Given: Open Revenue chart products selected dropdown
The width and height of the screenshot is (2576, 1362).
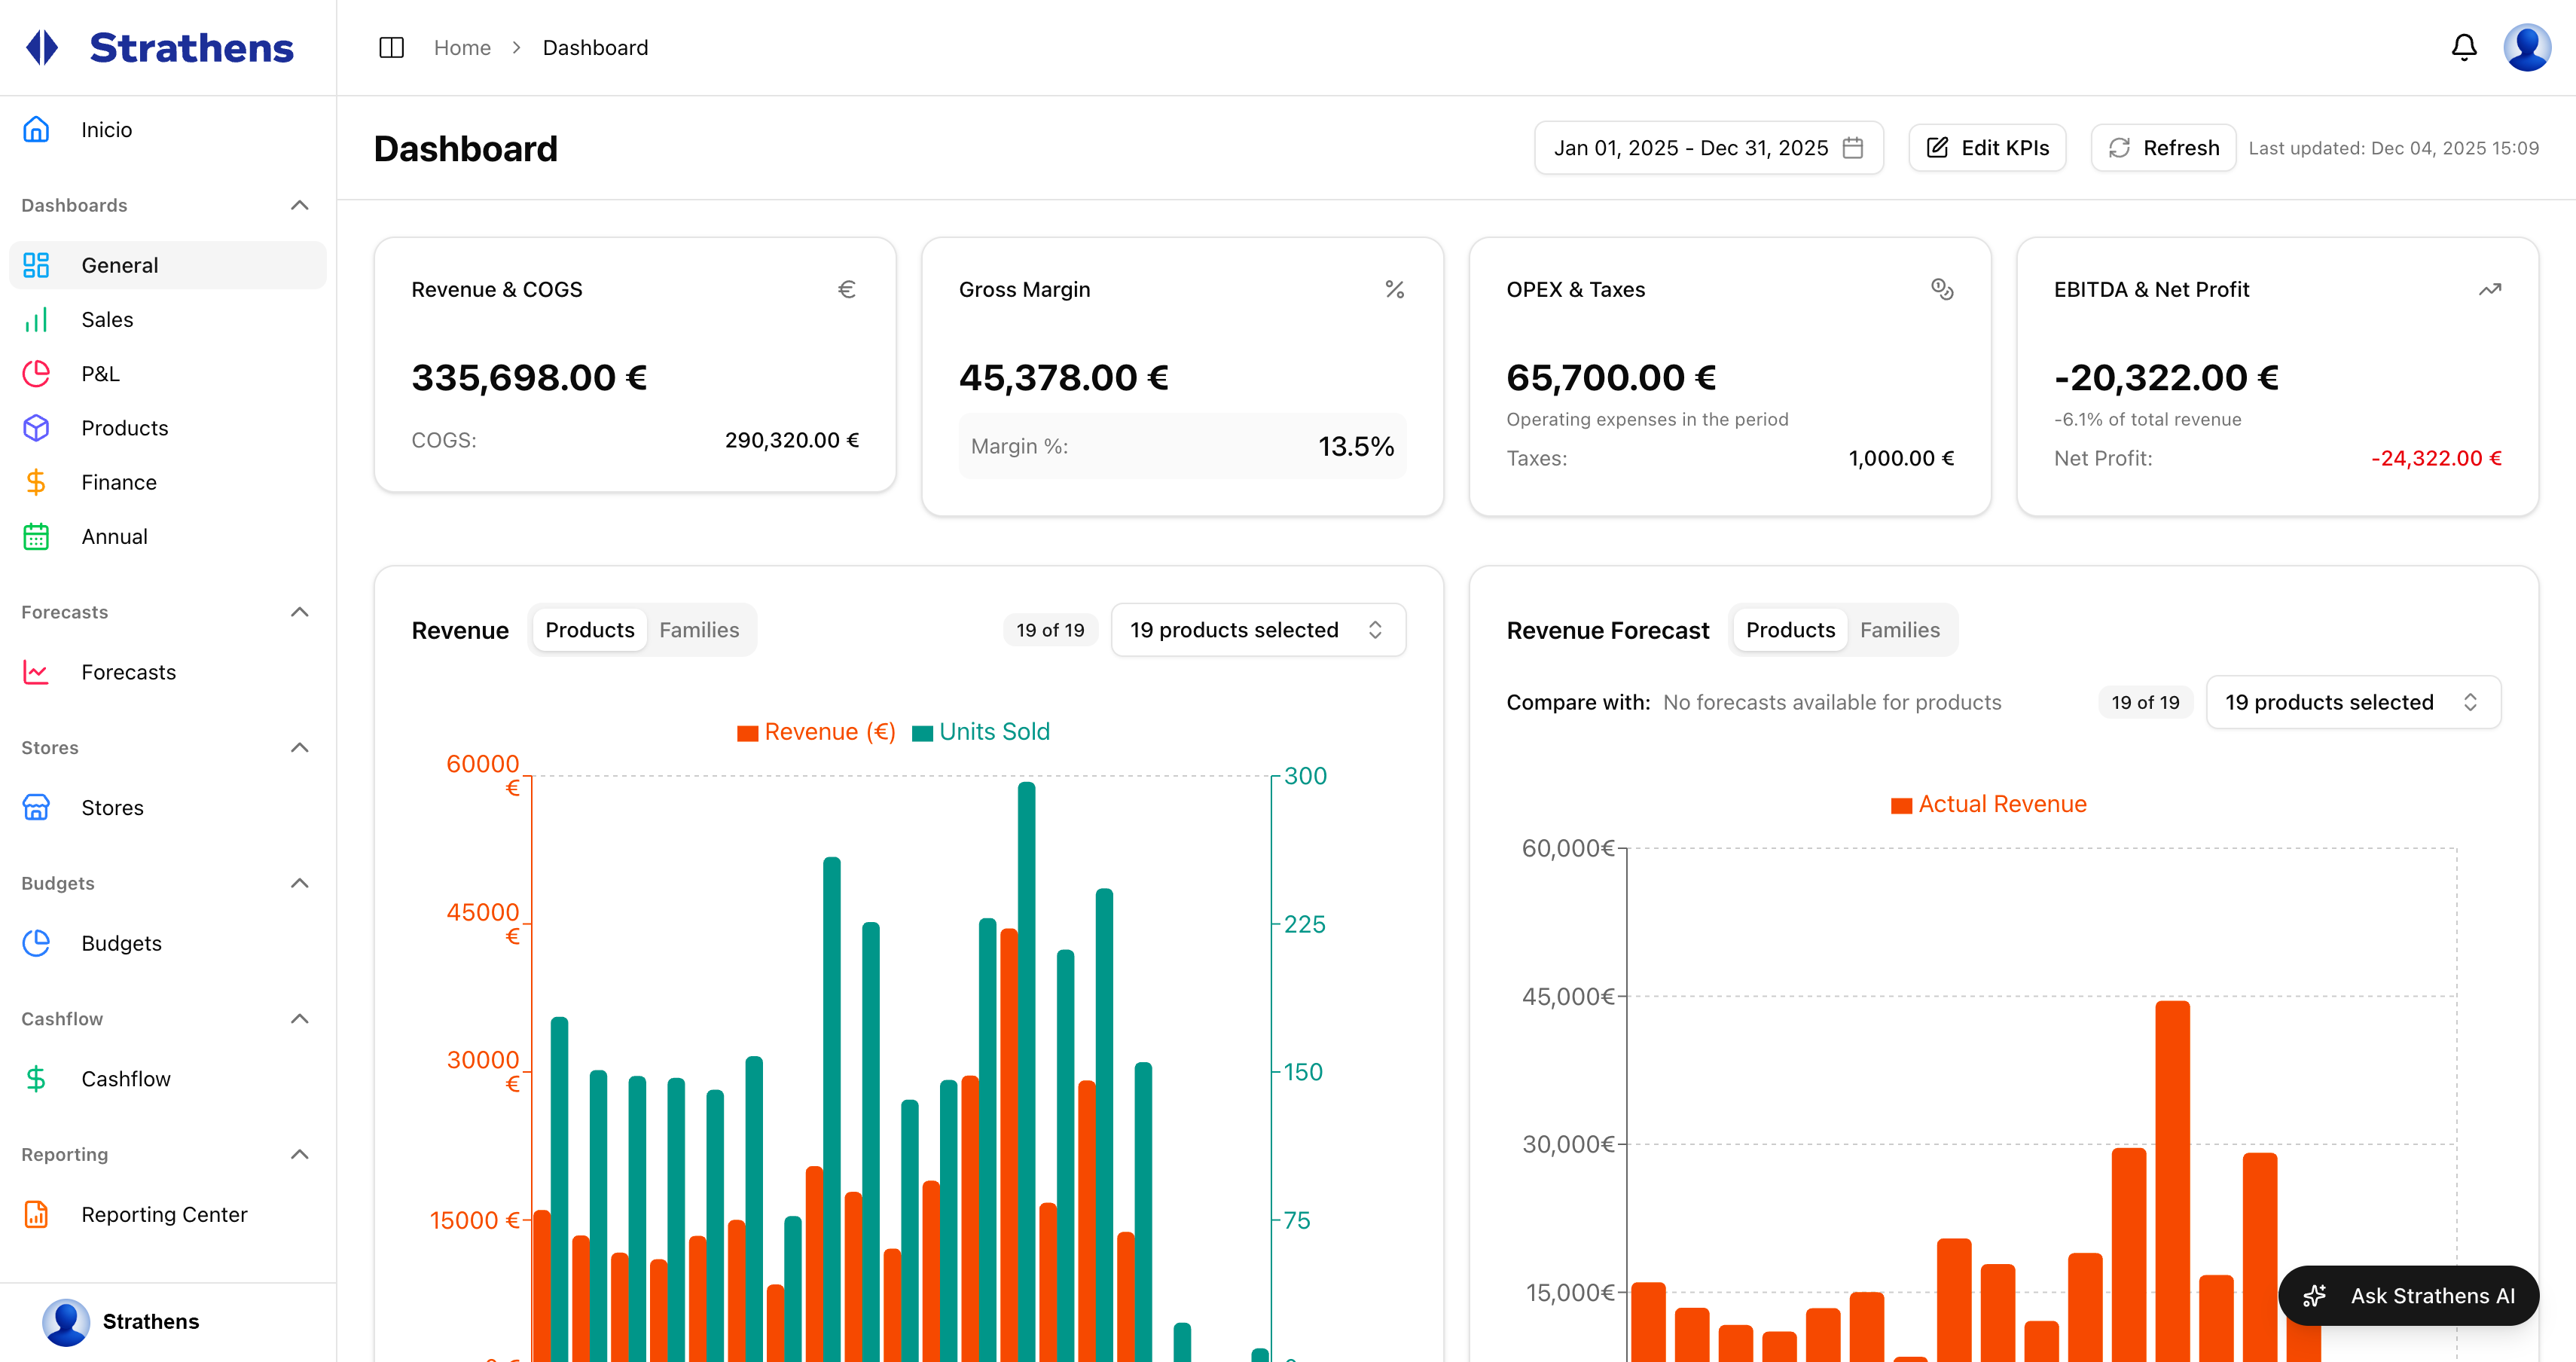Looking at the screenshot, I should [1257, 630].
